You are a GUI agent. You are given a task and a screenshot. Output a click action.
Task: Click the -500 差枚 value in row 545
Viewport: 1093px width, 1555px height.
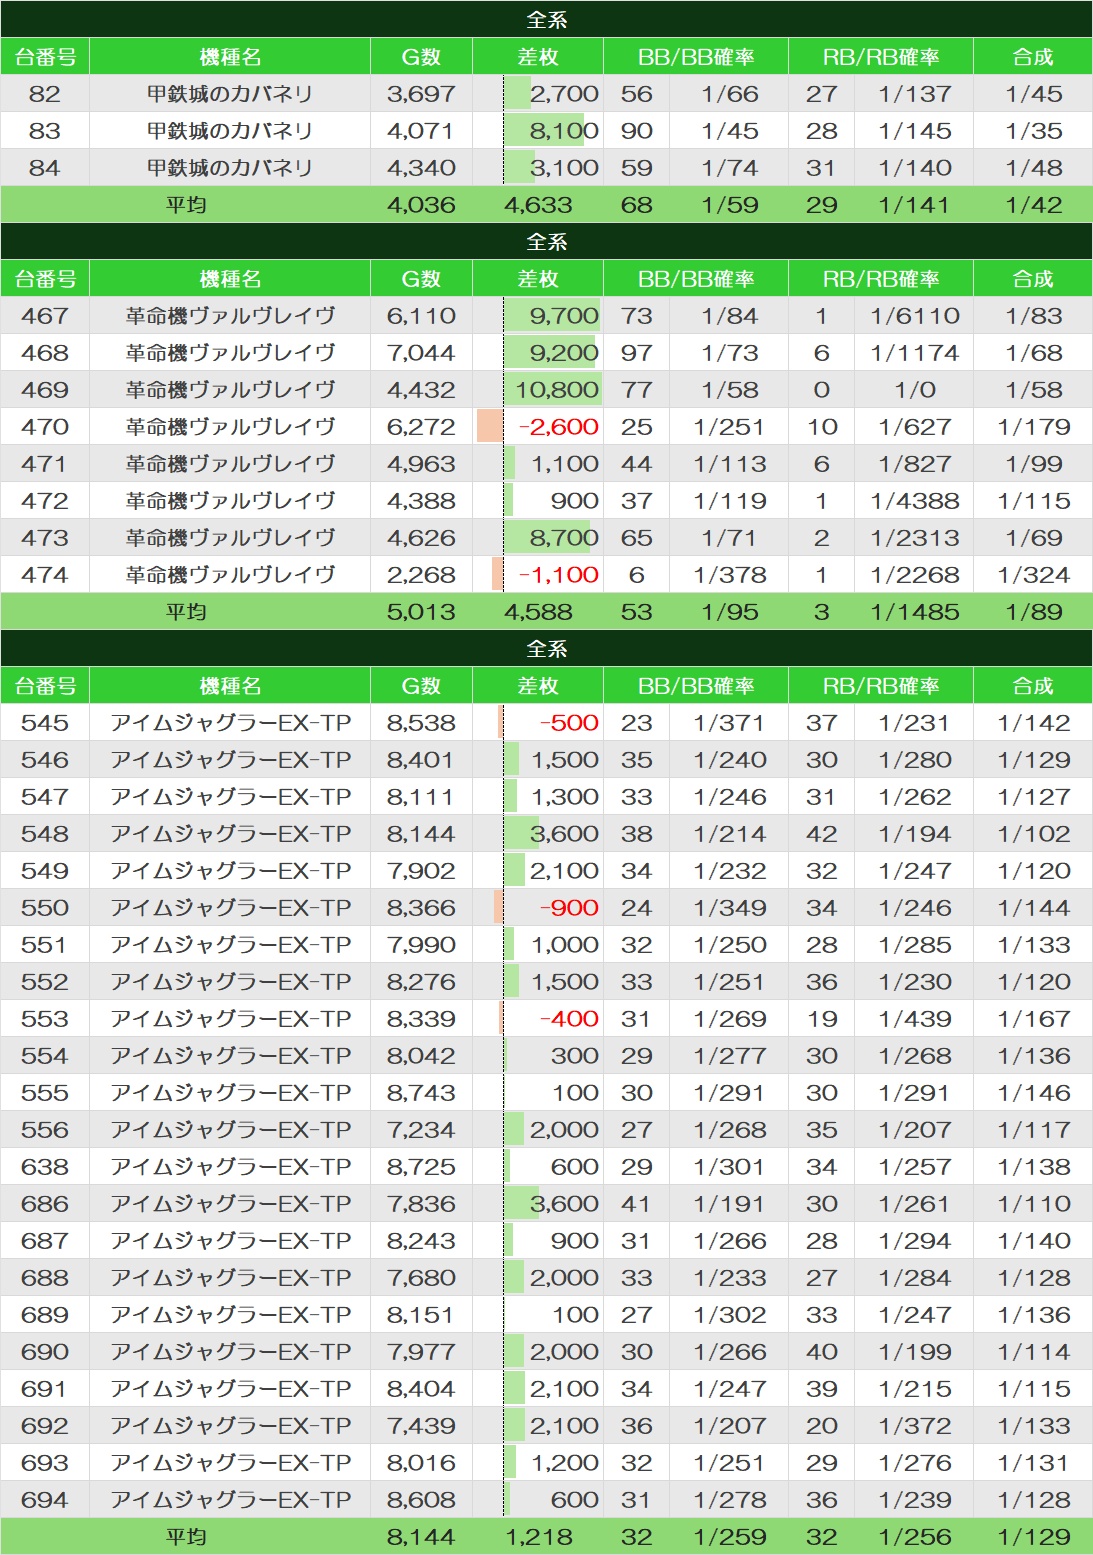click(x=569, y=723)
